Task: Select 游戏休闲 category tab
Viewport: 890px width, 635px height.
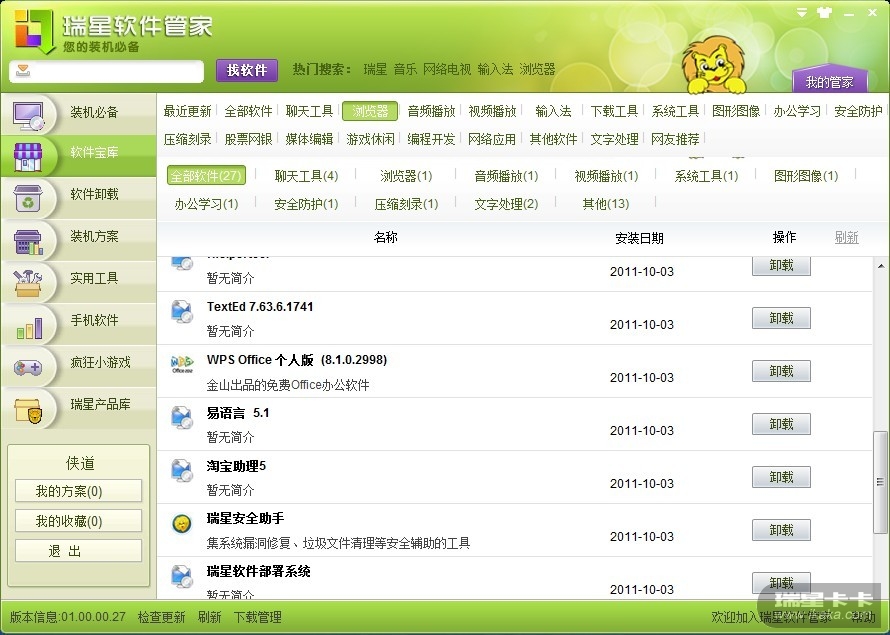Action: tap(370, 139)
